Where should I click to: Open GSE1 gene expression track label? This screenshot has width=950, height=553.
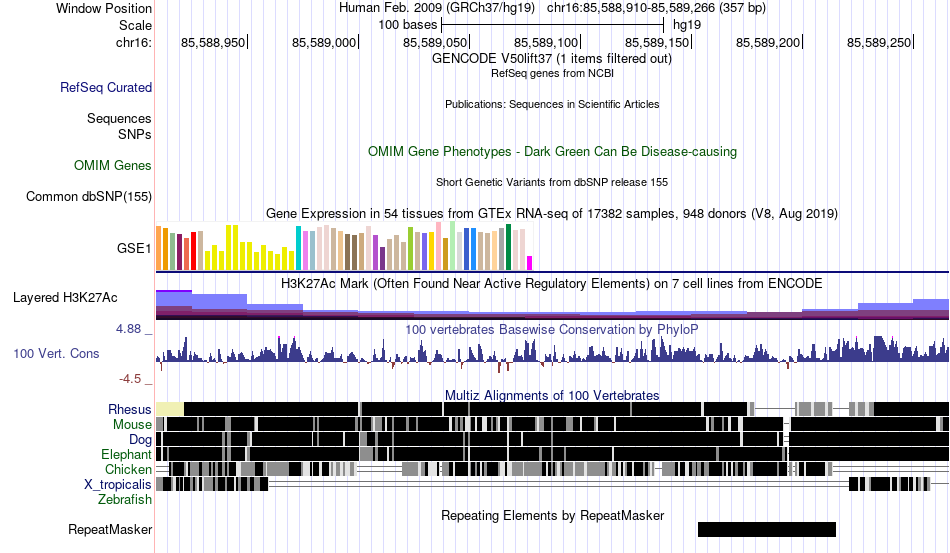click(x=134, y=248)
